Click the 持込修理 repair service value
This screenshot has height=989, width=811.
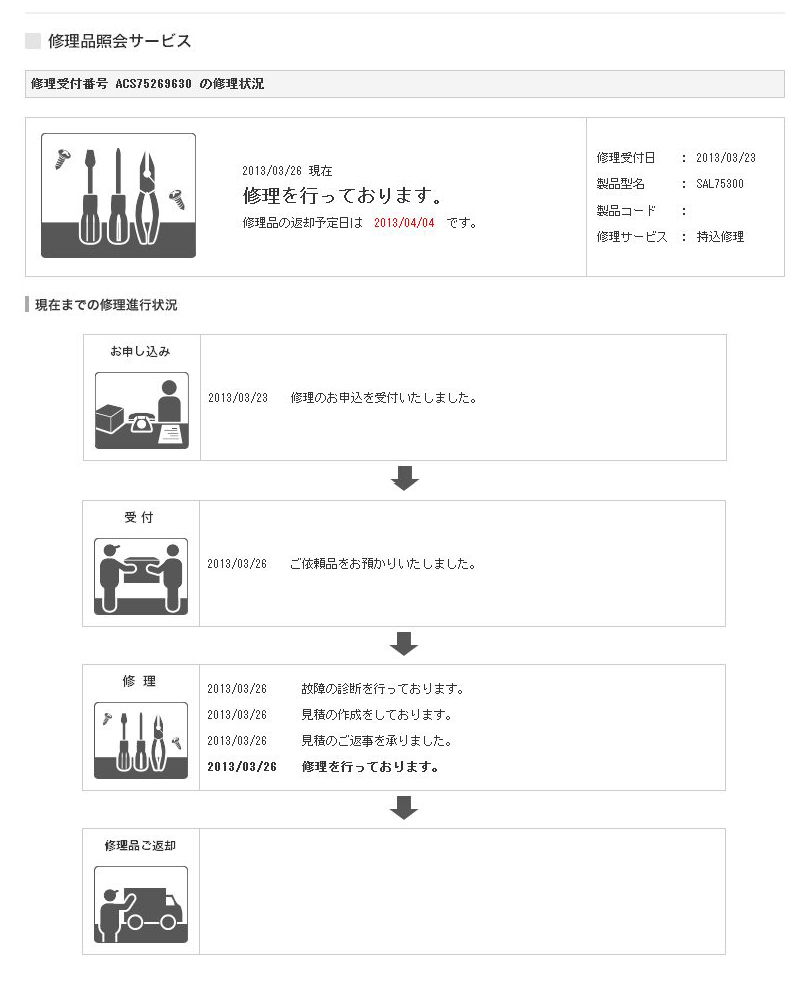(x=720, y=237)
